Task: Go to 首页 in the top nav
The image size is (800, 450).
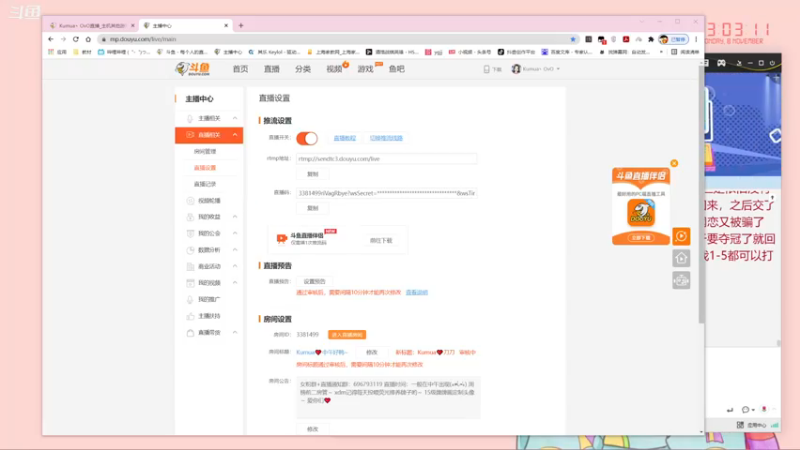Action: [240, 69]
